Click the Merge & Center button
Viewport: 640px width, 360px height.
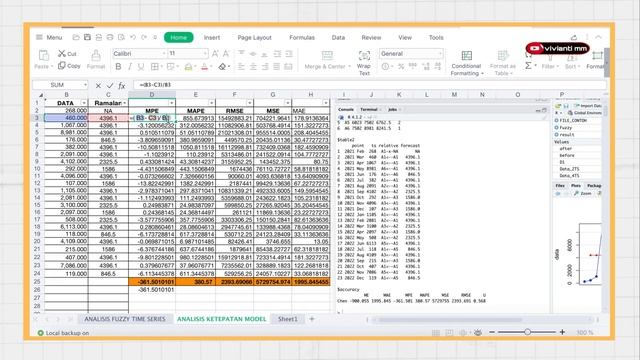[x=327, y=60]
